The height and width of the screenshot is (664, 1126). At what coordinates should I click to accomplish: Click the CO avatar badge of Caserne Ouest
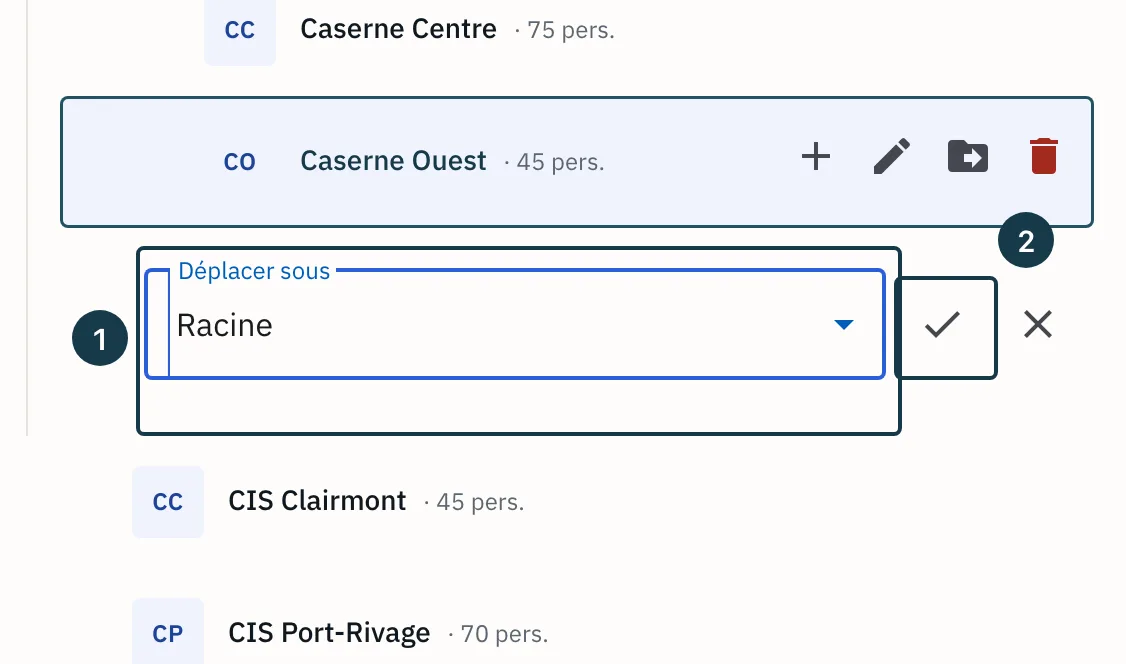pos(240,162)
